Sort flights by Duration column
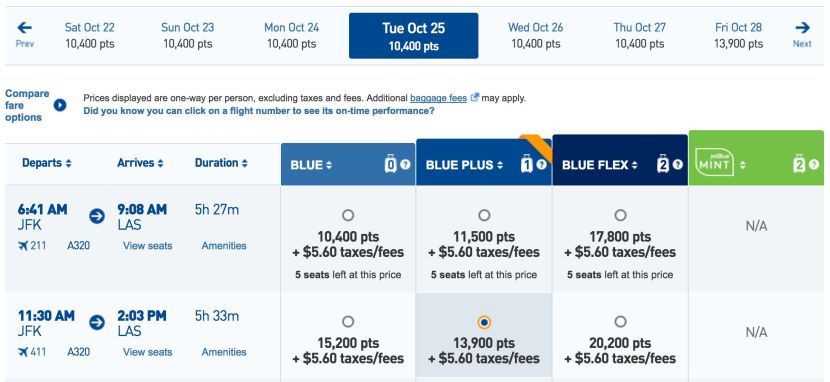 (221, 163)
